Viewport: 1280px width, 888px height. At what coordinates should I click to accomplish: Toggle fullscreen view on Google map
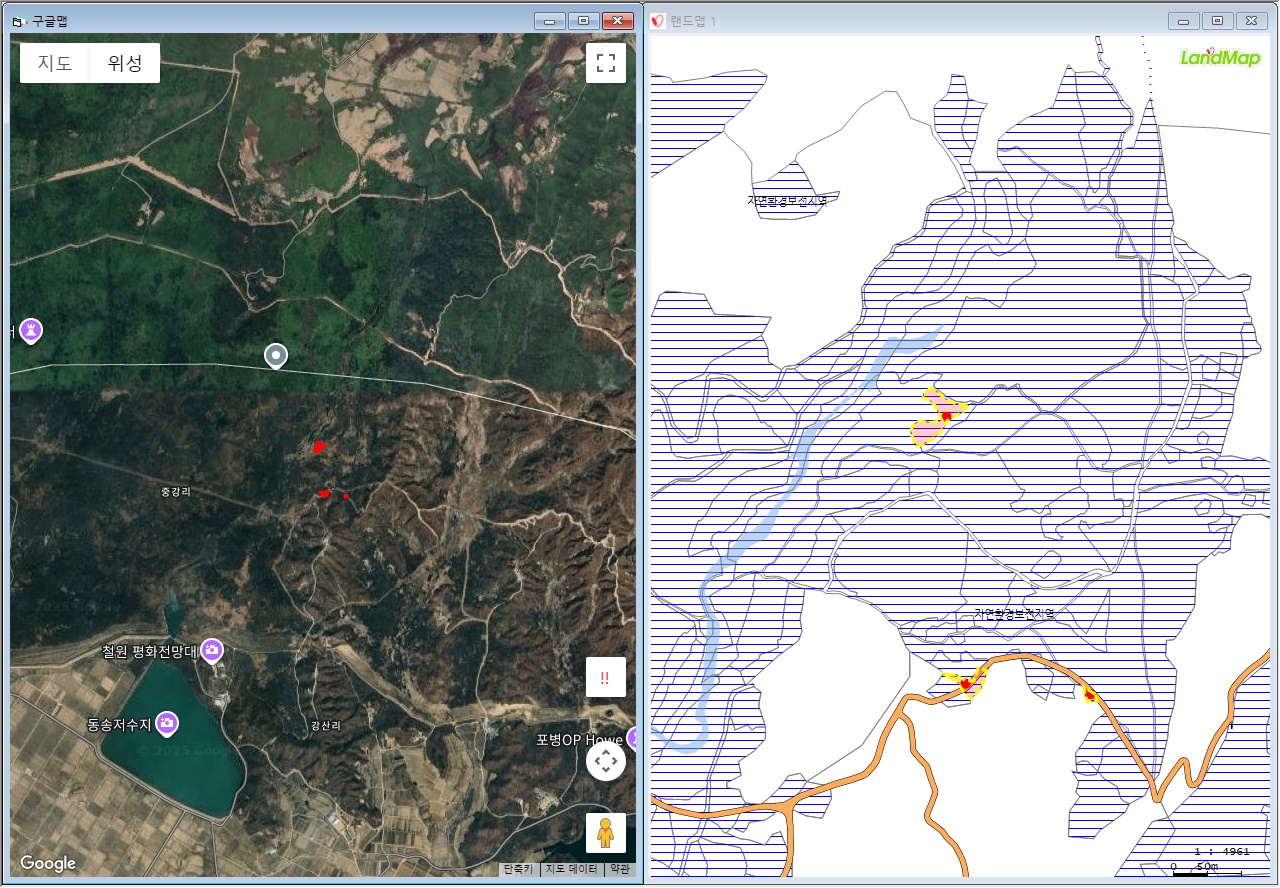click(605, 63)
